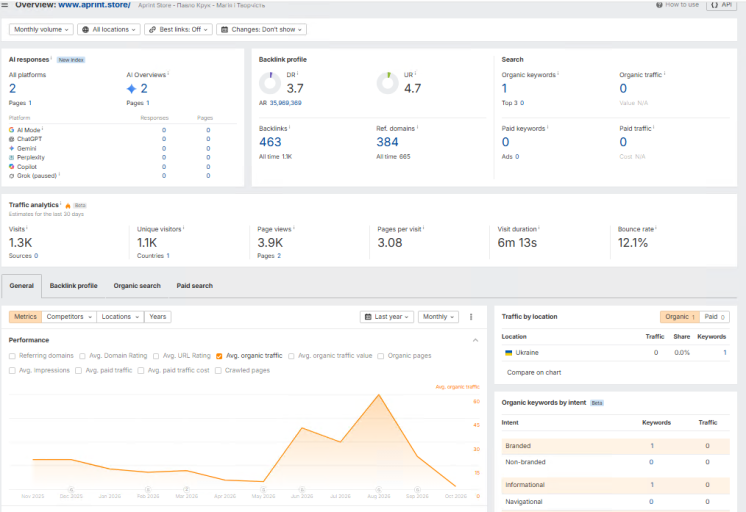Screen dimensions: 746x512
Task: Click the API button
Action: click(721, 5)
